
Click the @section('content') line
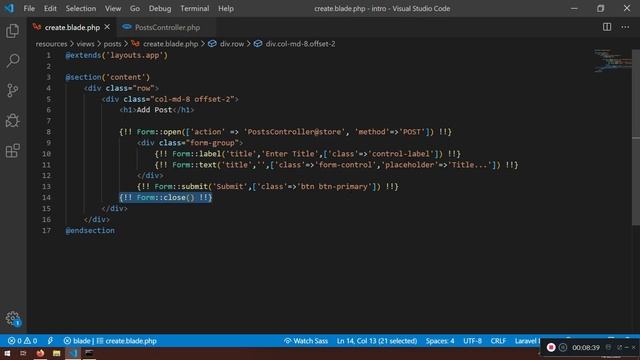click(x=108, y=77)
